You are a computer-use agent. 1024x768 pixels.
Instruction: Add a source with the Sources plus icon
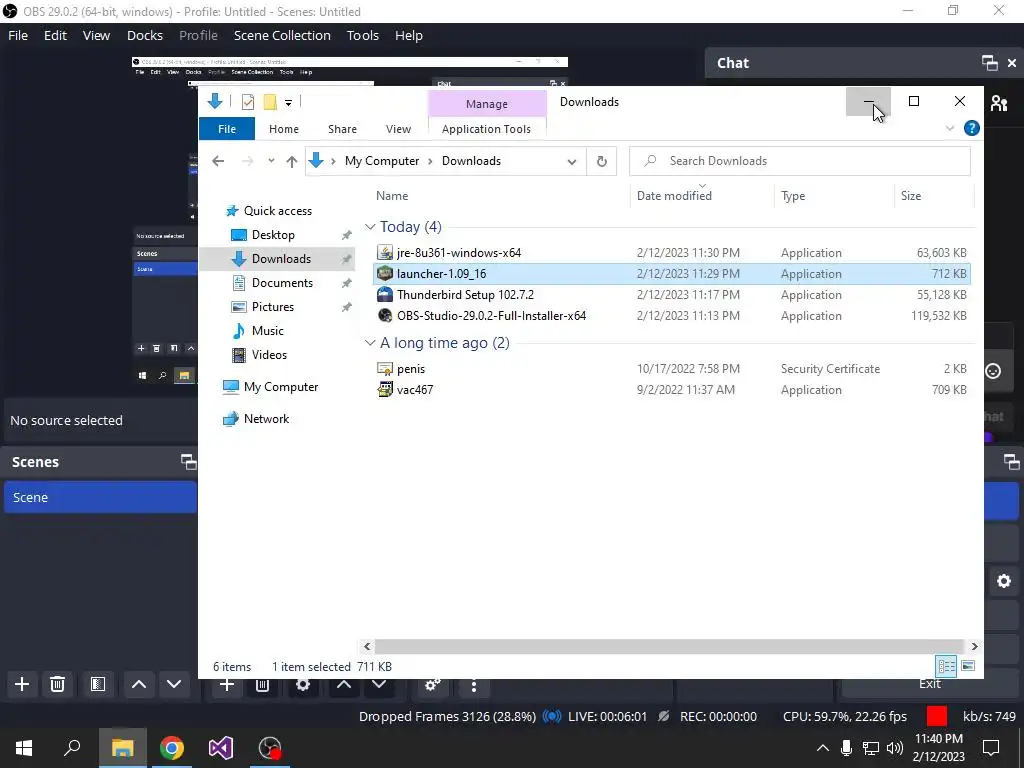coord(227,684)
